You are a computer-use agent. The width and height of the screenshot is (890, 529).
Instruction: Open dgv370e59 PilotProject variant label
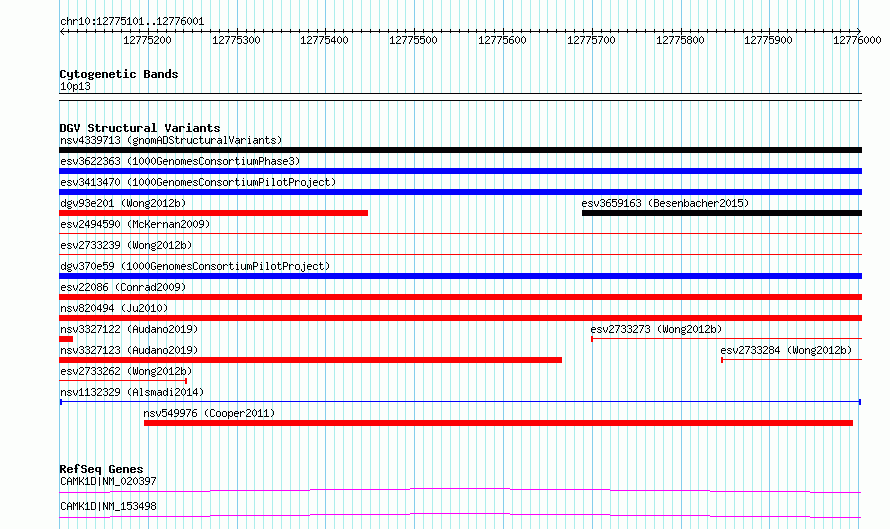(195, 266)
